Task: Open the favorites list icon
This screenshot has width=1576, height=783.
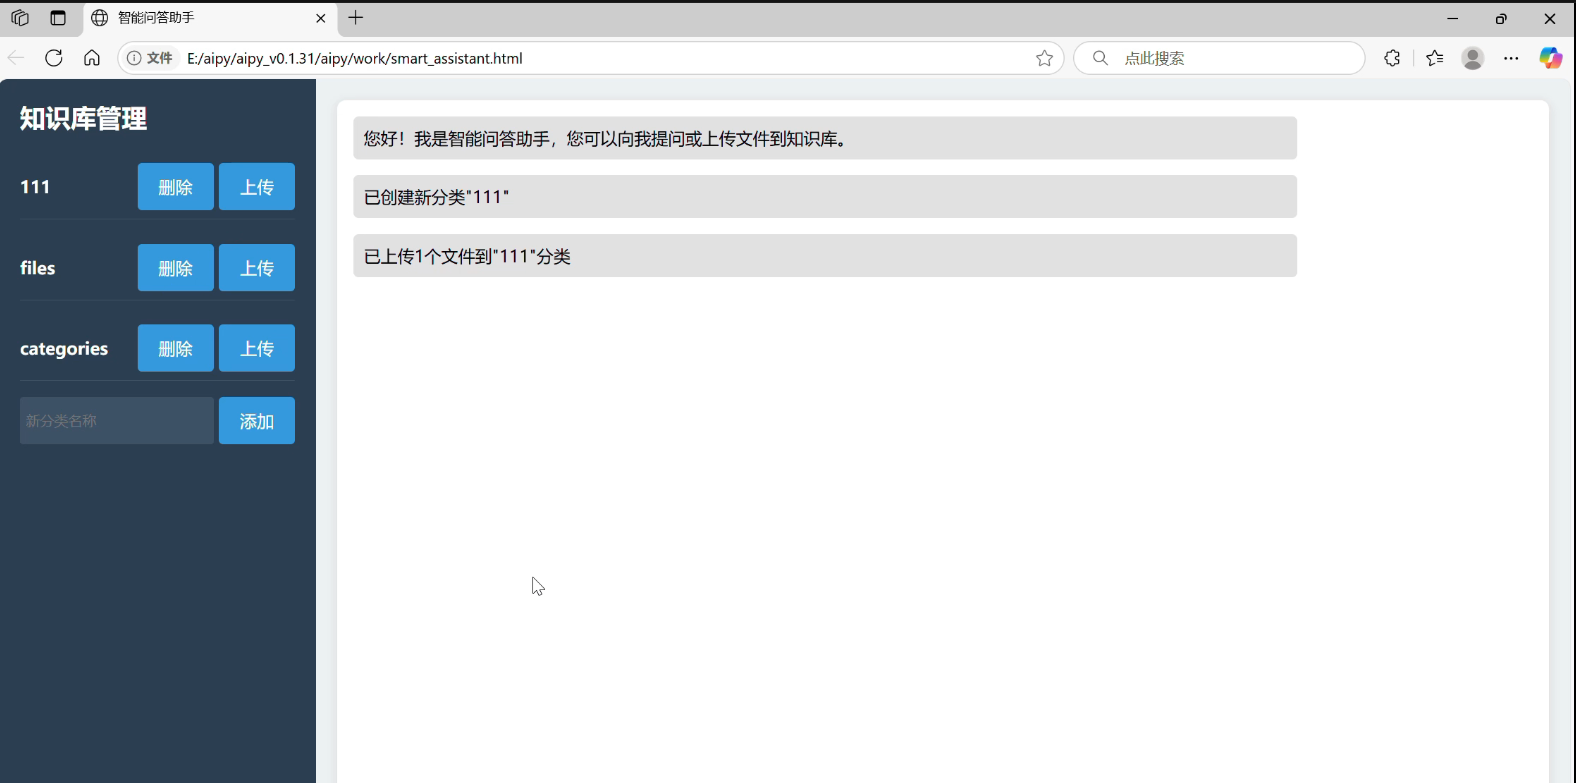Action: click(1435, 58)
